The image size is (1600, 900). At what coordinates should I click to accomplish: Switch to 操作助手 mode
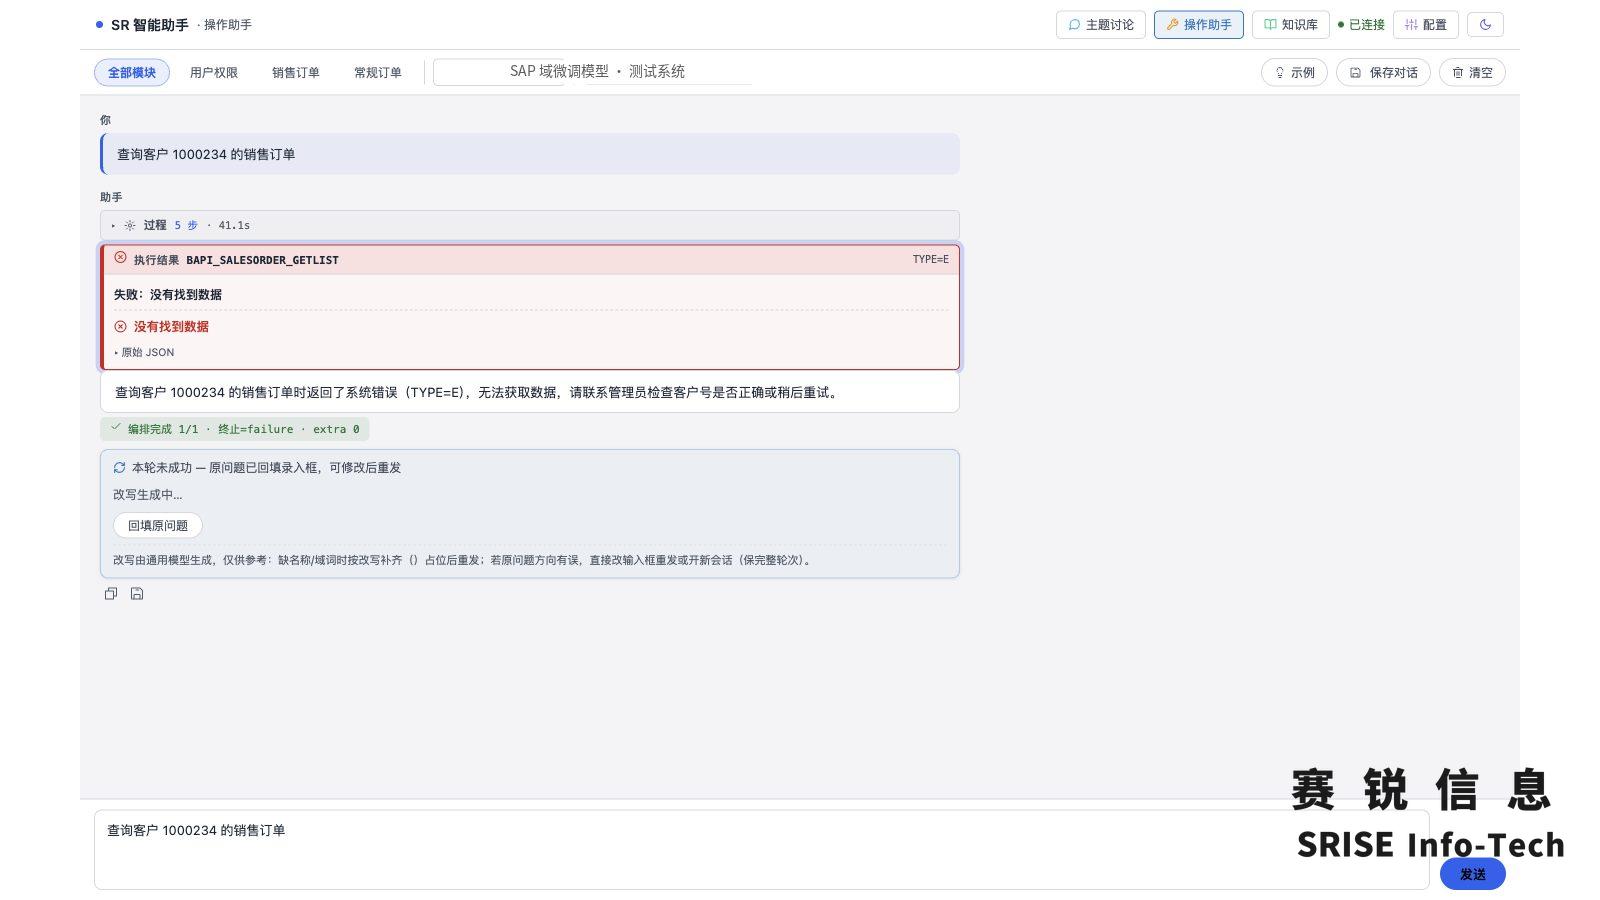click(x=1198, y=25)
